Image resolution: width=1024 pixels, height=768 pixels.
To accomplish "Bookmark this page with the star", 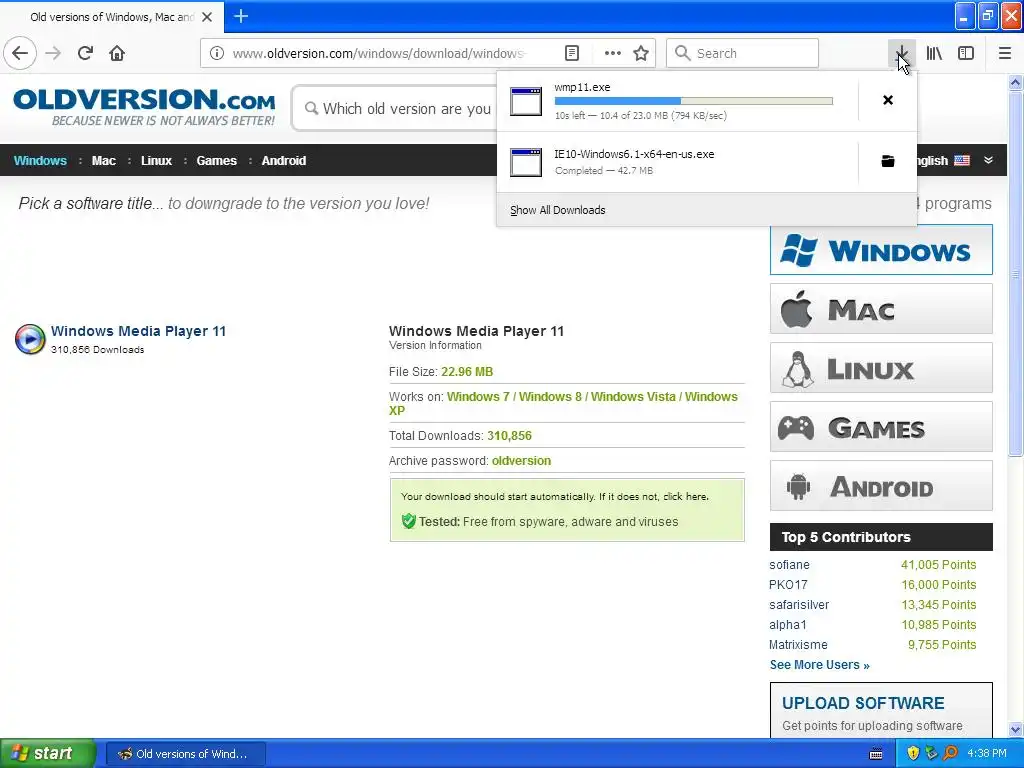I will click(x=641, y=53).
